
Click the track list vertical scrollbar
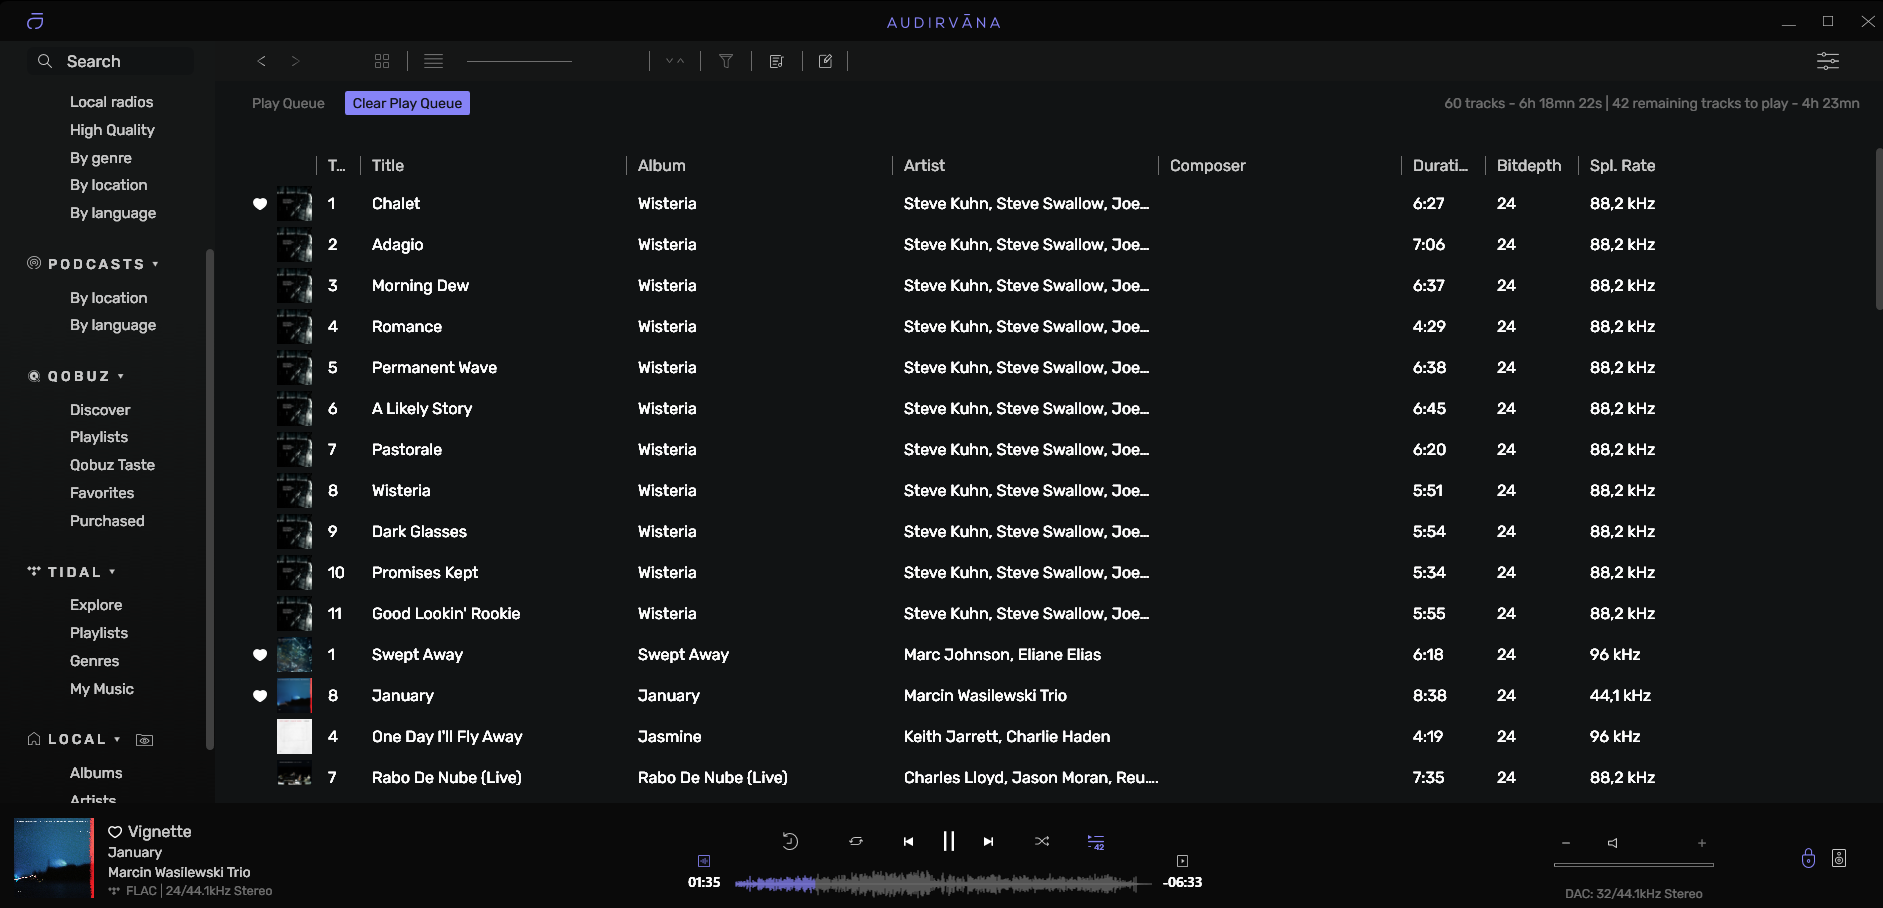point(1879,230)
